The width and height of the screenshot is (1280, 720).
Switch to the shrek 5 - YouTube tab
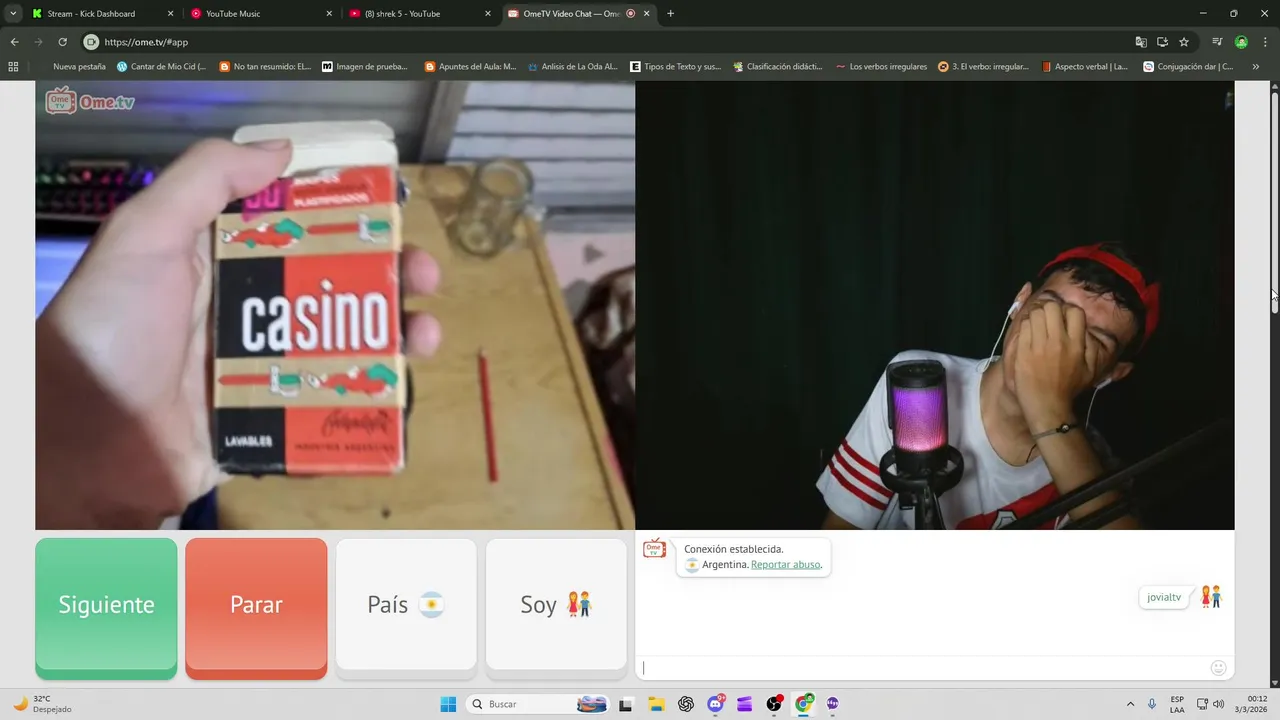click(x=410, y=14)
